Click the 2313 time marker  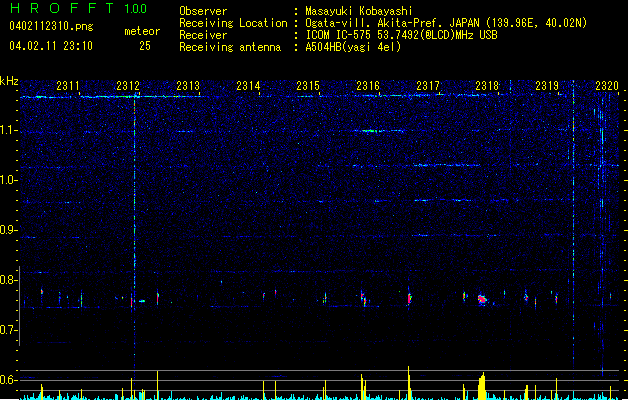188,86
